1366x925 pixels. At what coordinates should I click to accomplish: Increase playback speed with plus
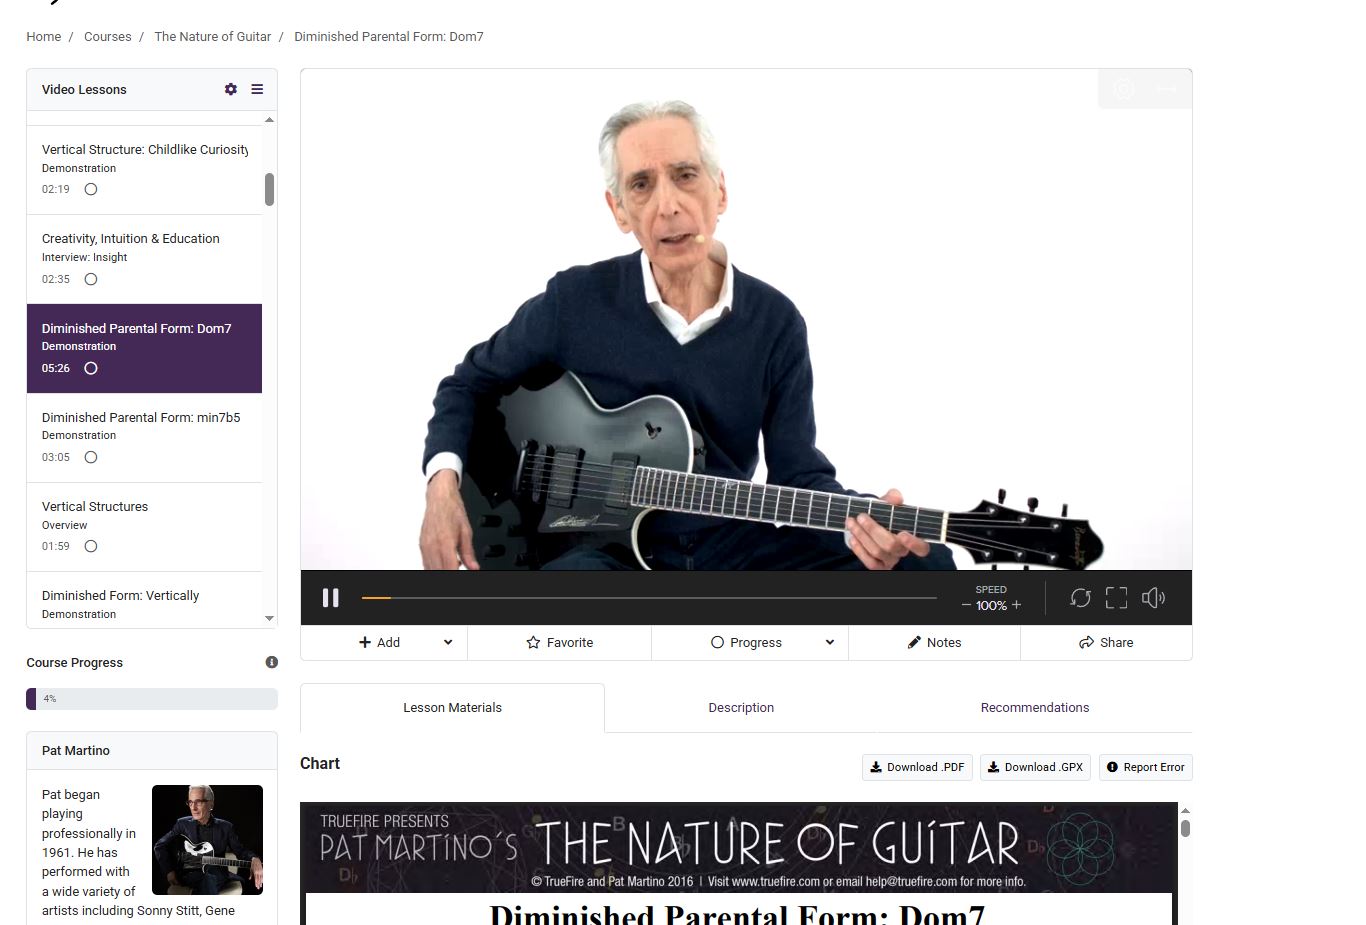(x=1016, y=605)
